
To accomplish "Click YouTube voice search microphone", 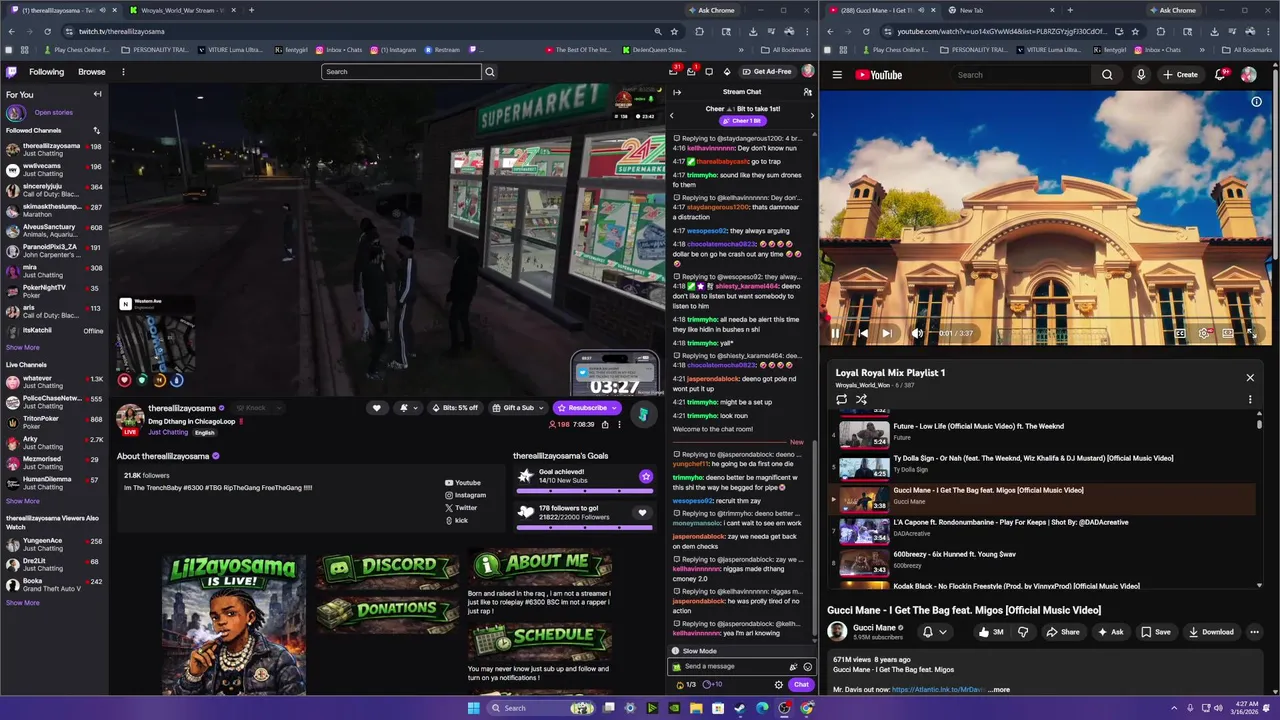I will tap(1141, 75).
